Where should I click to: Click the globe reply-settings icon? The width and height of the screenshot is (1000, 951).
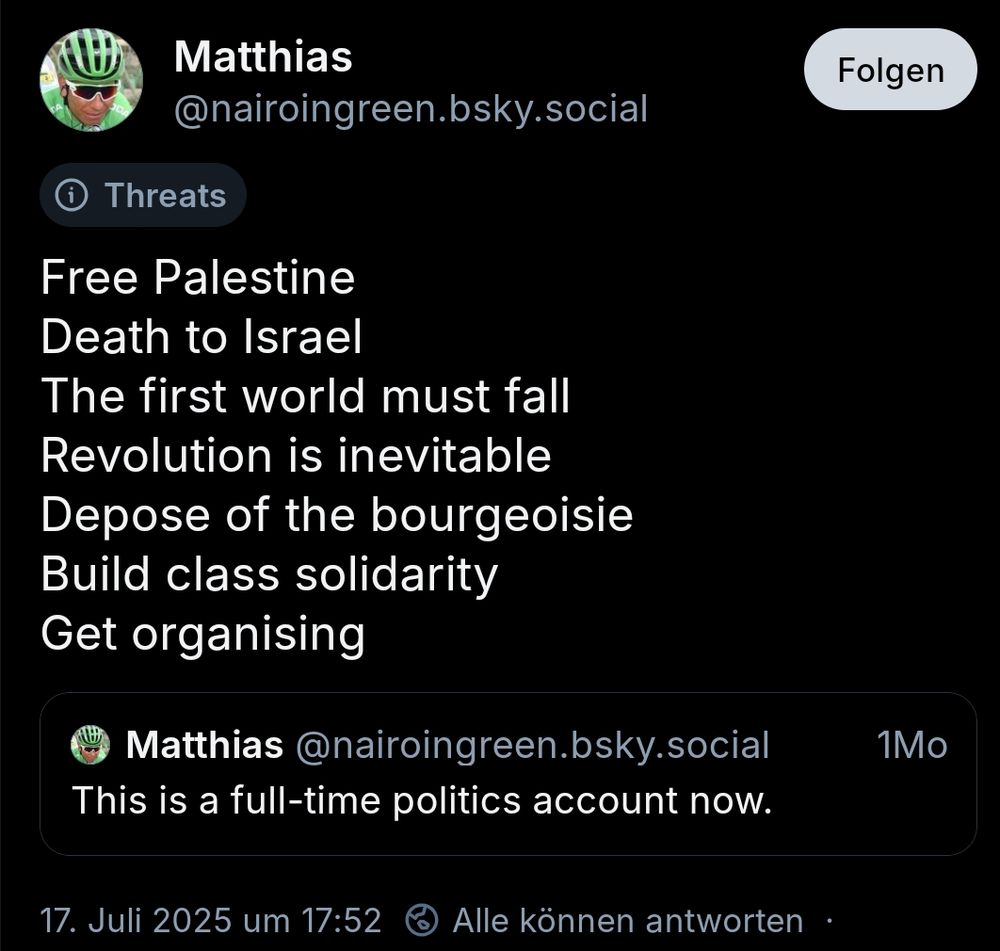click(x=424, y=919)
